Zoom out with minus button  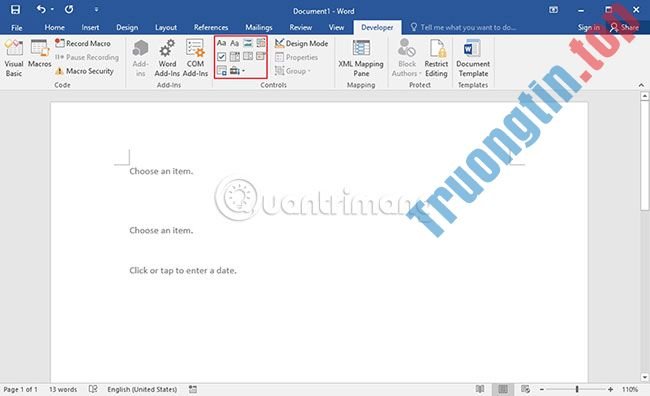(542, 389)
